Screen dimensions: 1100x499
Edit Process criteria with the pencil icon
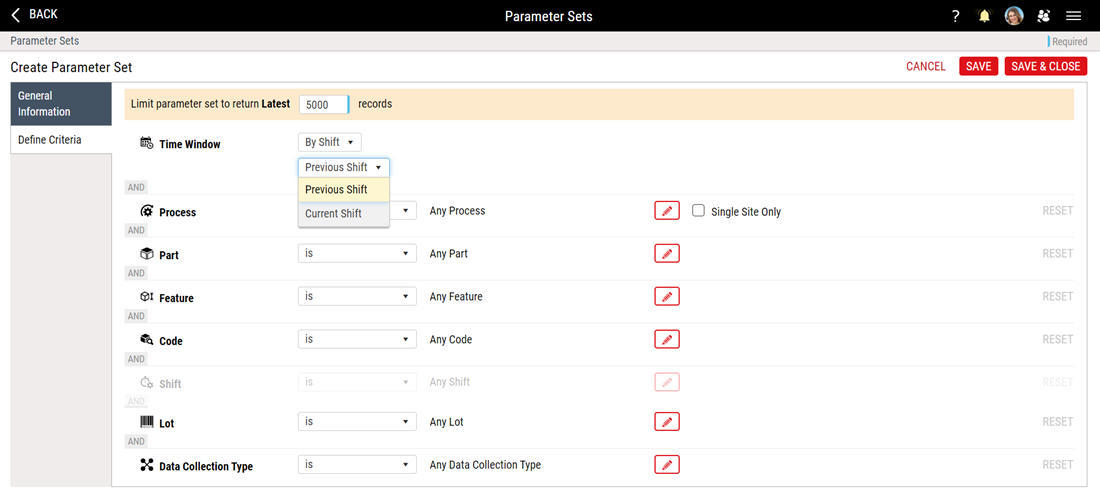pos(667,211)
